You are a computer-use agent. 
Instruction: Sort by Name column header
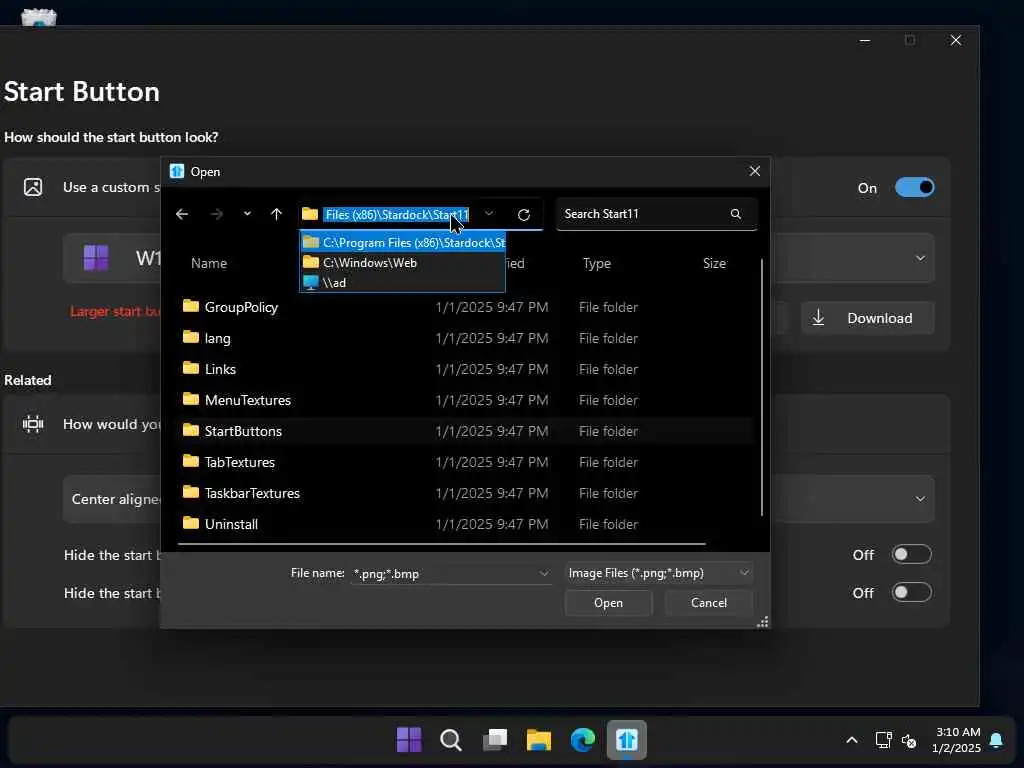(x=209, y=263)
